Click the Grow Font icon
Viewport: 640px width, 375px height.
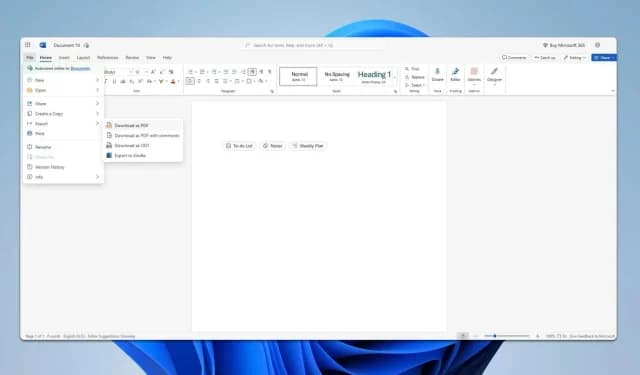click(x=153, y=72)
